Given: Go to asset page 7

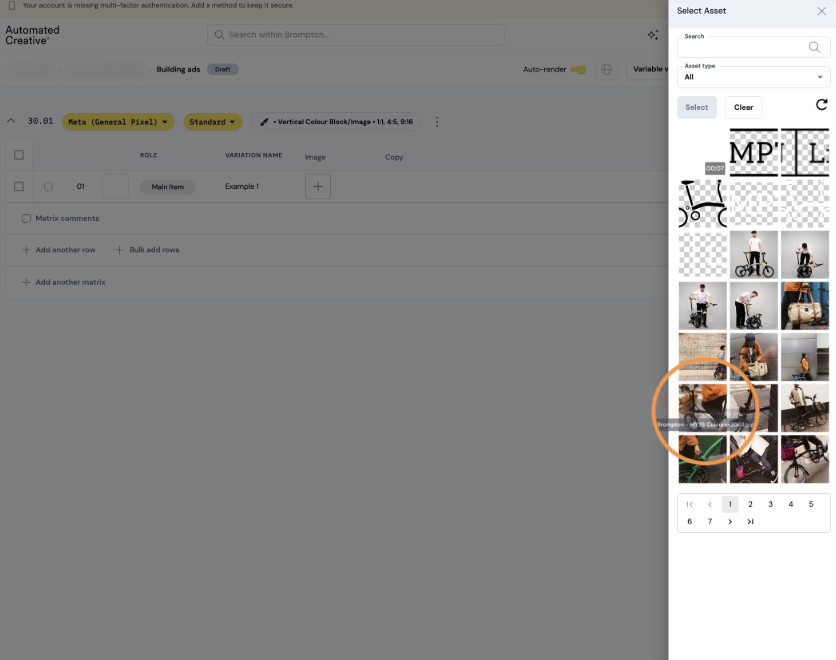Looking at the screenshot, I should 710,521.
